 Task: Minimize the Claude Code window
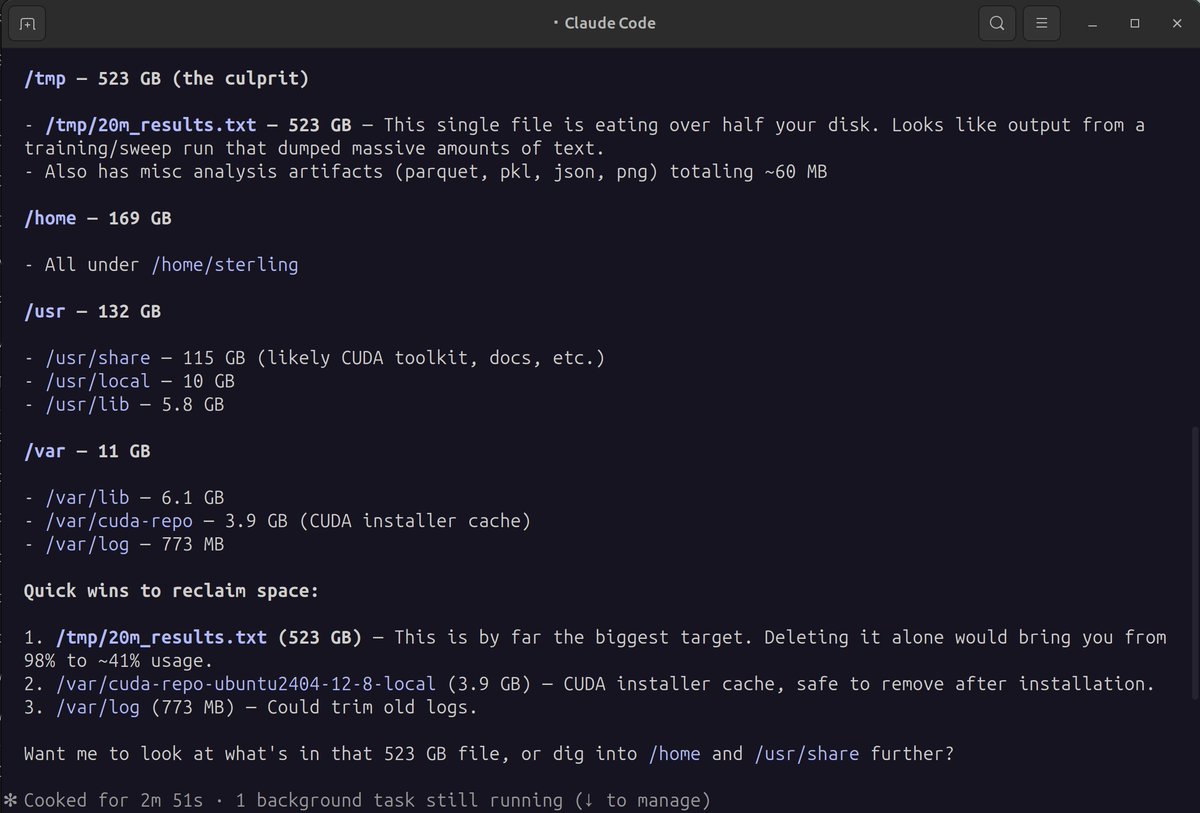tap(1094, 23)
